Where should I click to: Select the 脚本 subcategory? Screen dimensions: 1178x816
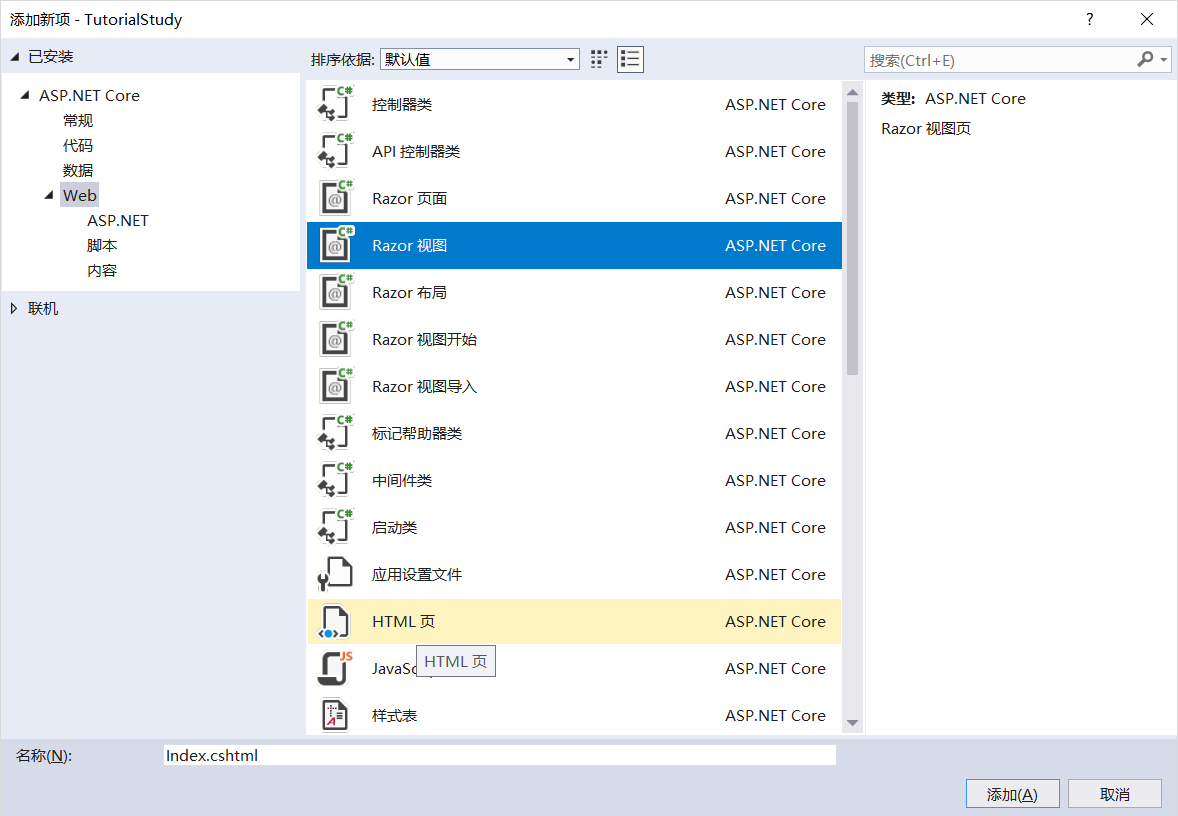[102, 245]
